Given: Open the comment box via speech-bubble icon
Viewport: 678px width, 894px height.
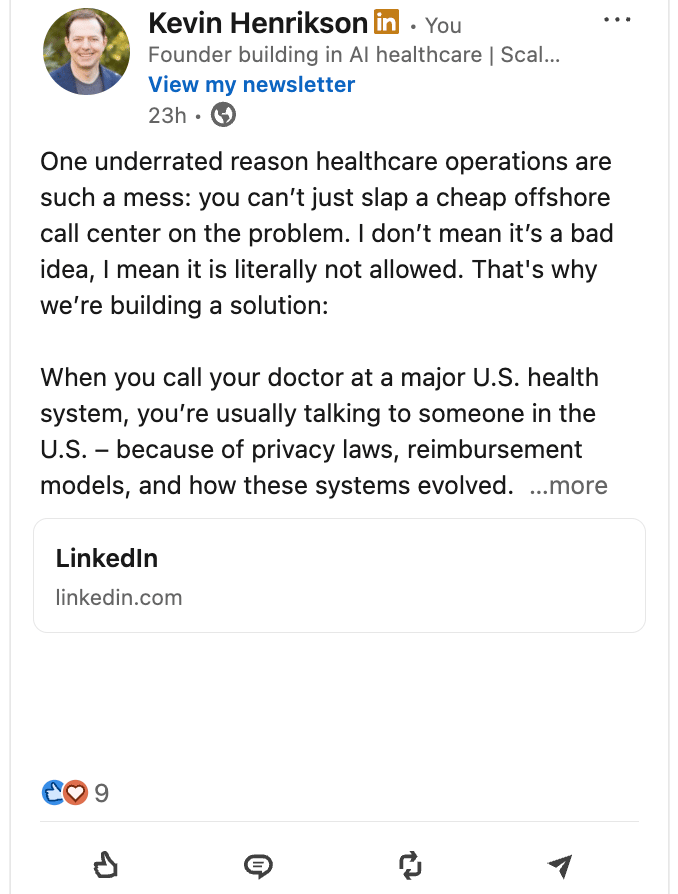Looking at the screenshot, I should pyautogui.click(x=258, y=865).
